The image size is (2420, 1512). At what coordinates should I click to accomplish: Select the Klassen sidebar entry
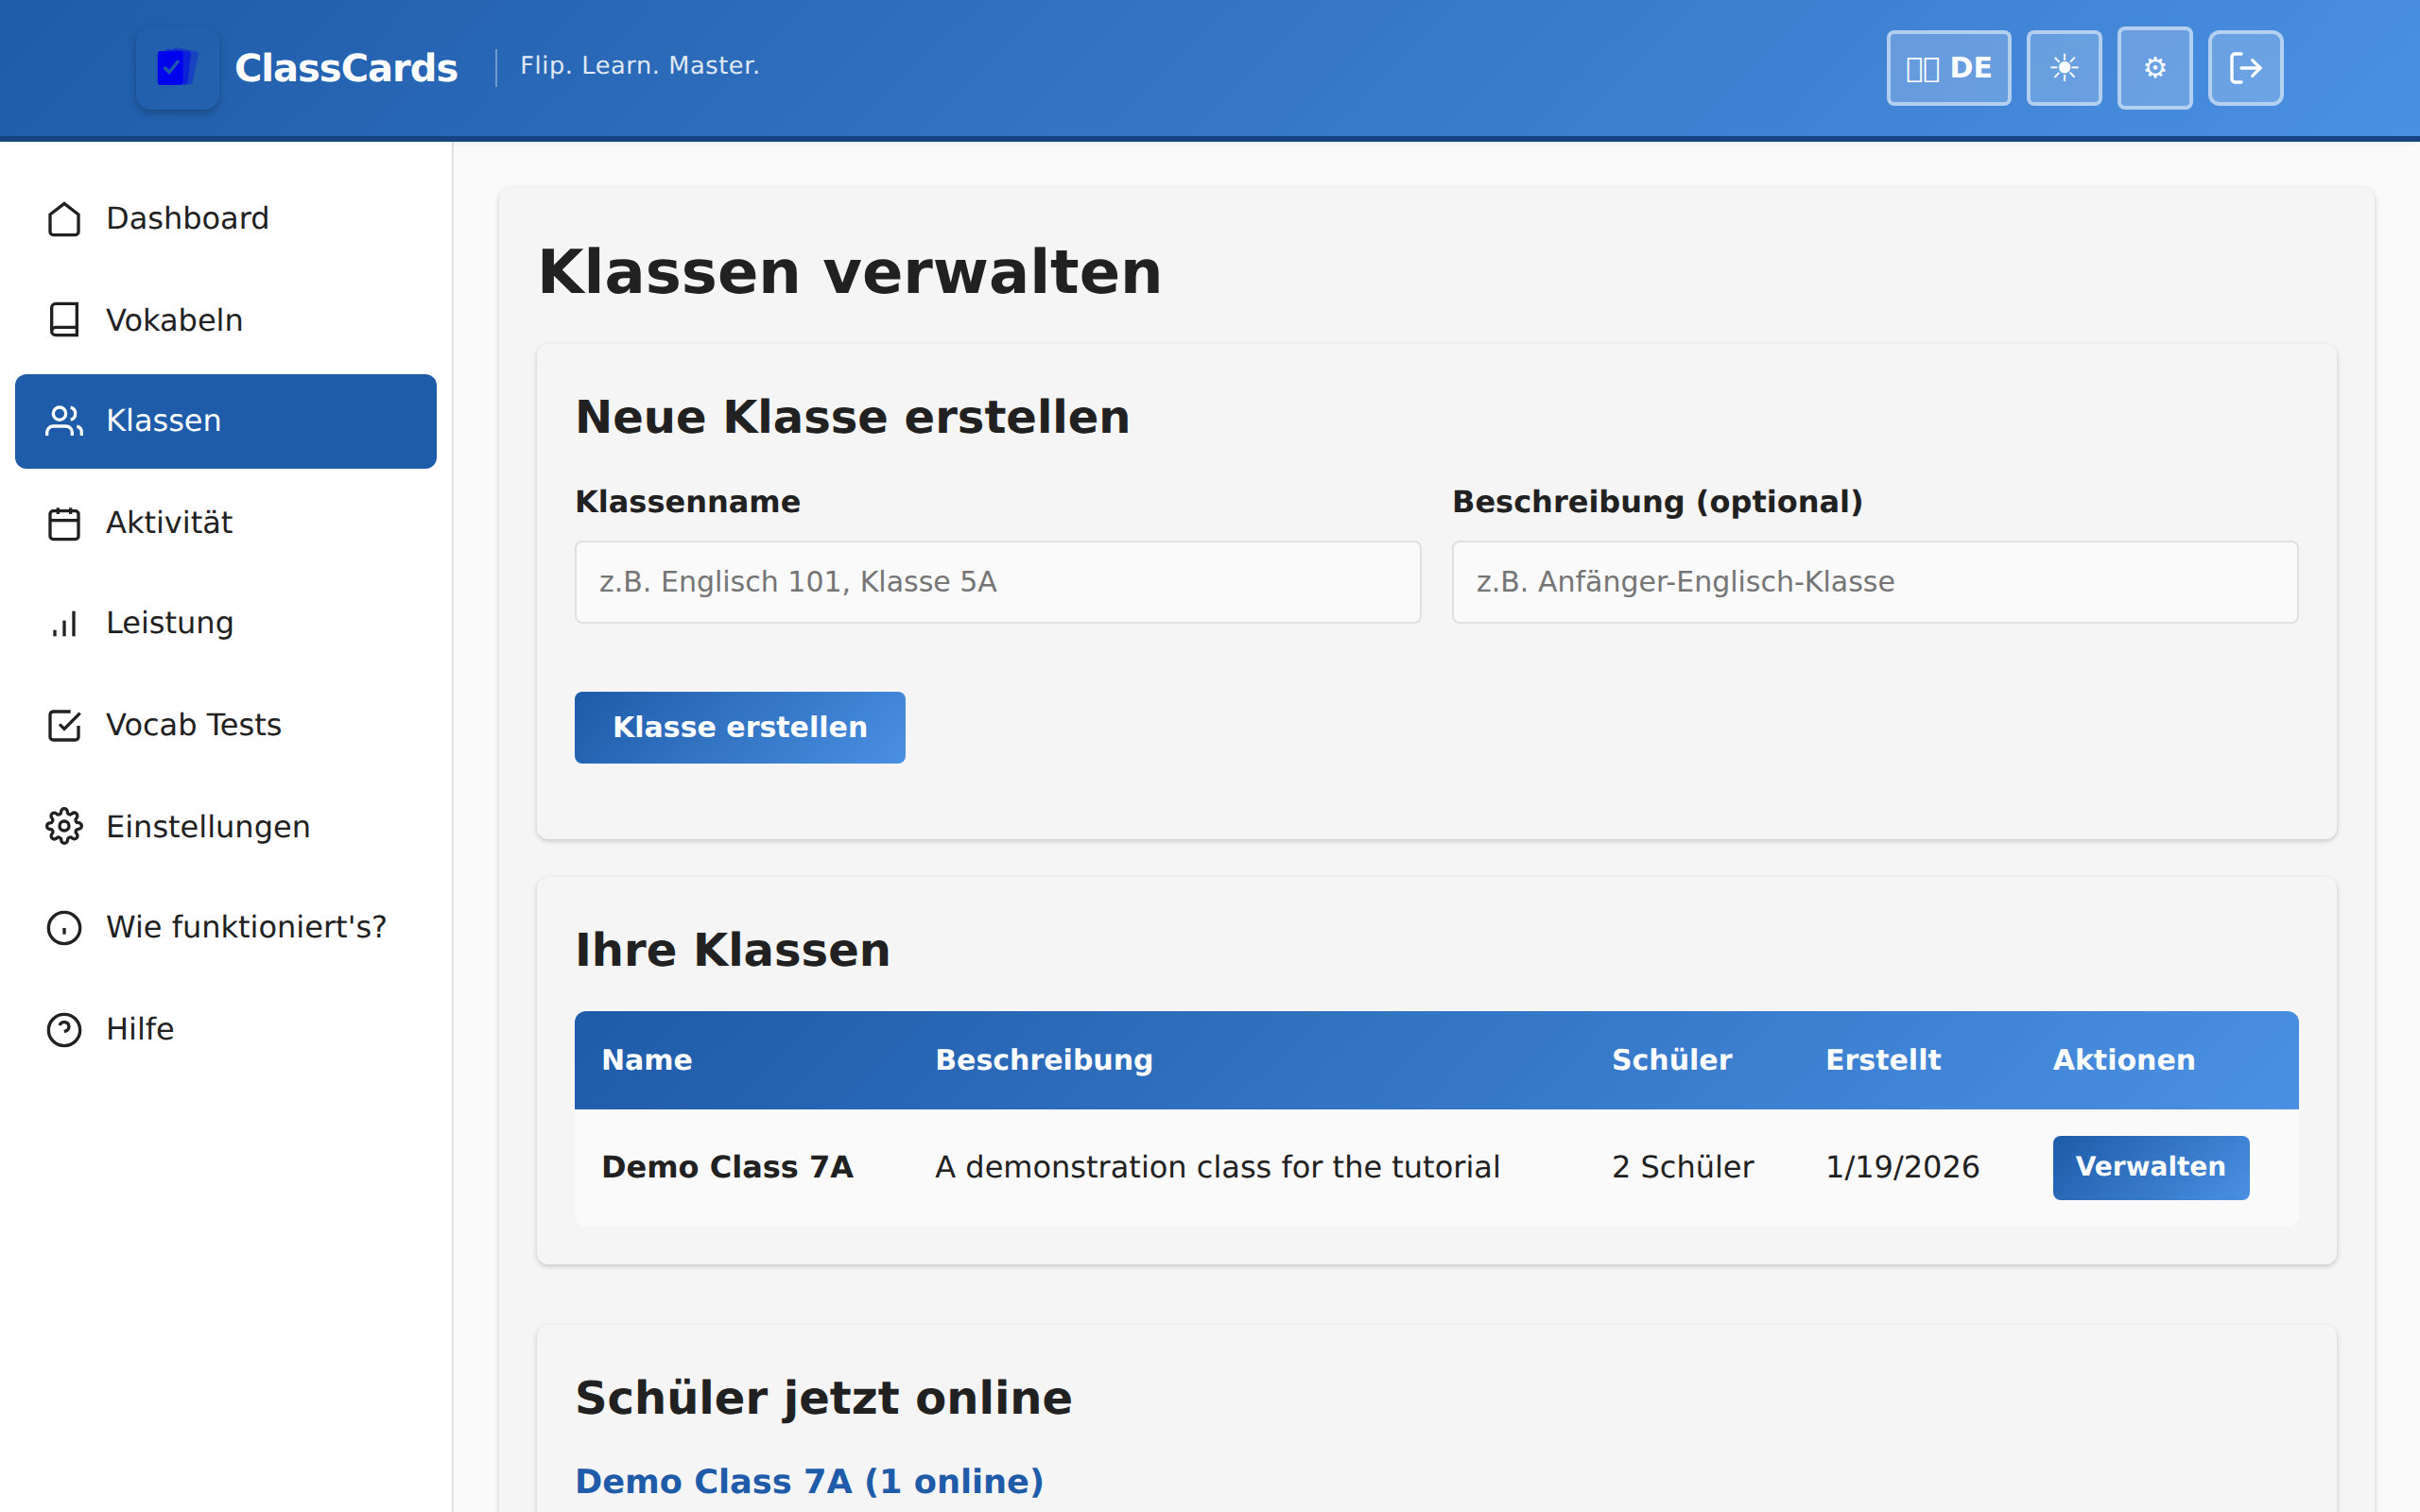click(x=225, y=421)
